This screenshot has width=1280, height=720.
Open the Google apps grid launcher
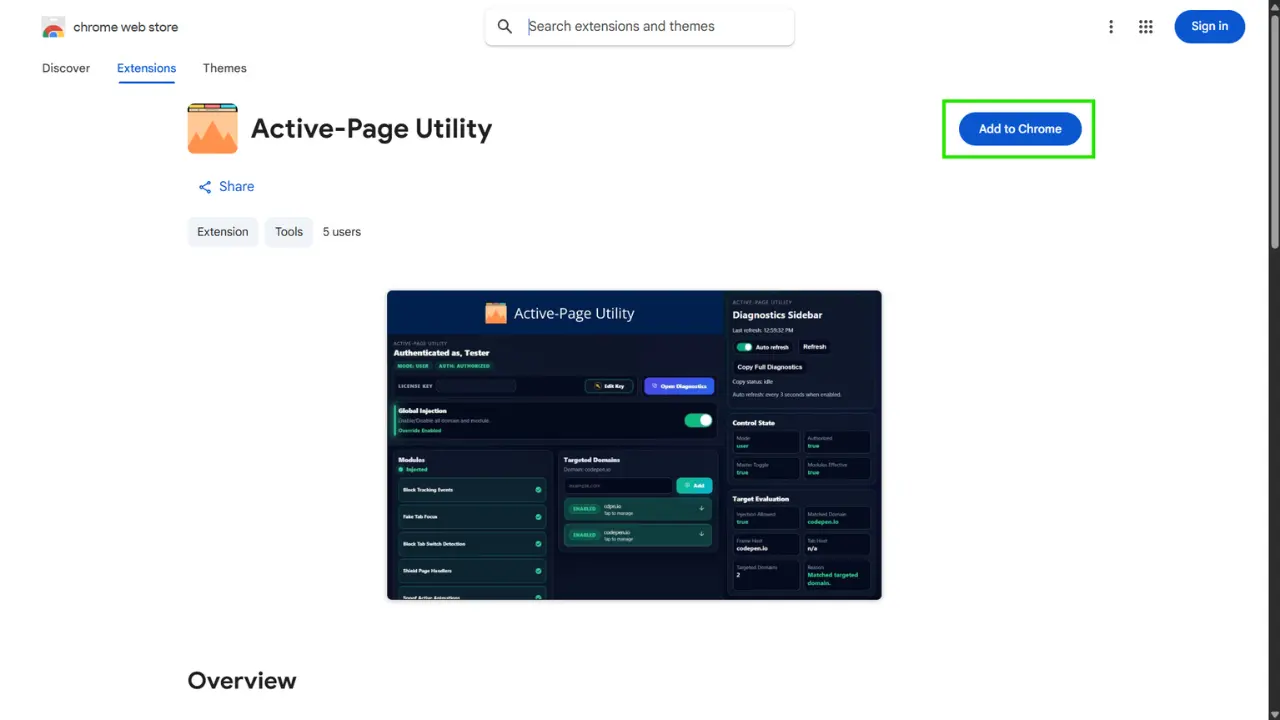point(1146,27)
